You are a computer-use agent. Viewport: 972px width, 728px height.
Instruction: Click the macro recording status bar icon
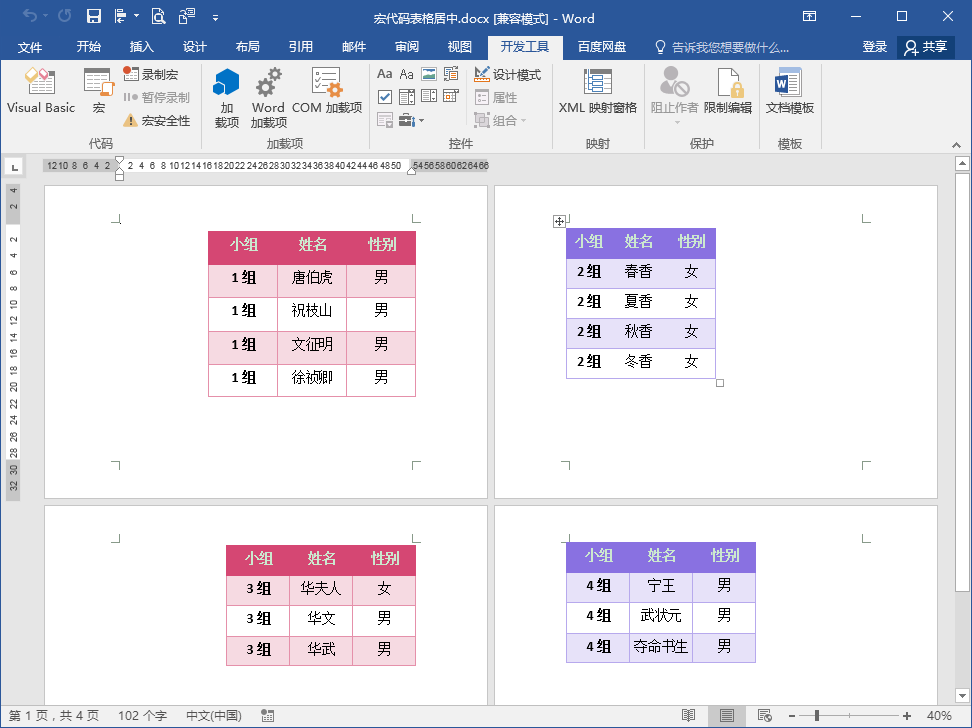pos(268,716)
